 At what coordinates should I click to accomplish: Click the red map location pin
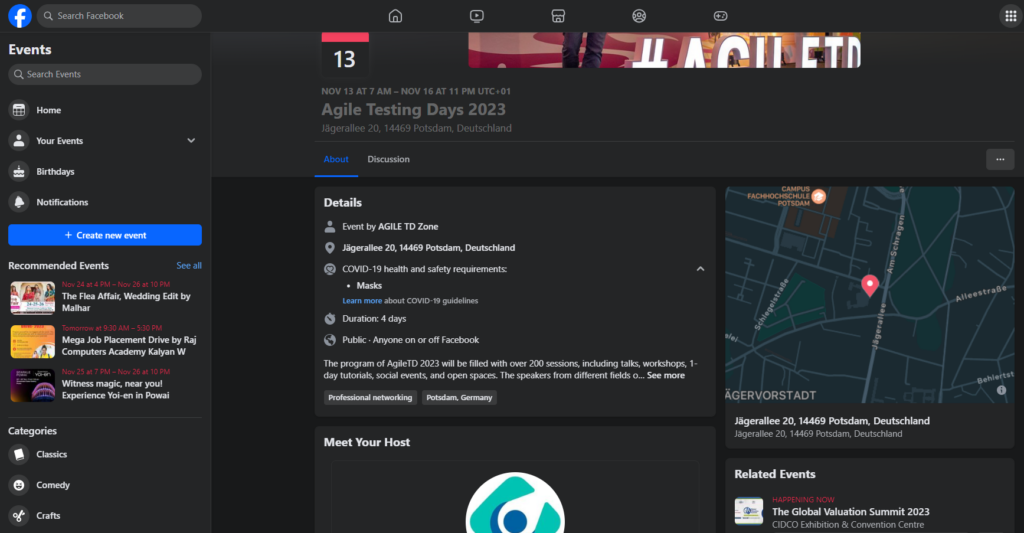870,286
